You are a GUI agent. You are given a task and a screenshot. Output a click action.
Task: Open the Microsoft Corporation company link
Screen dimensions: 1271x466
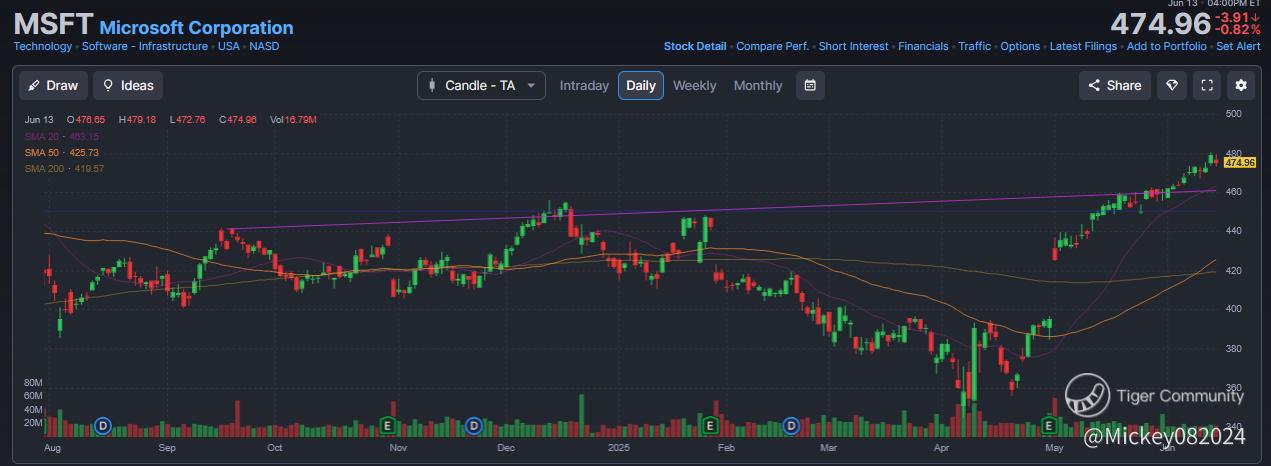(197, 27)
